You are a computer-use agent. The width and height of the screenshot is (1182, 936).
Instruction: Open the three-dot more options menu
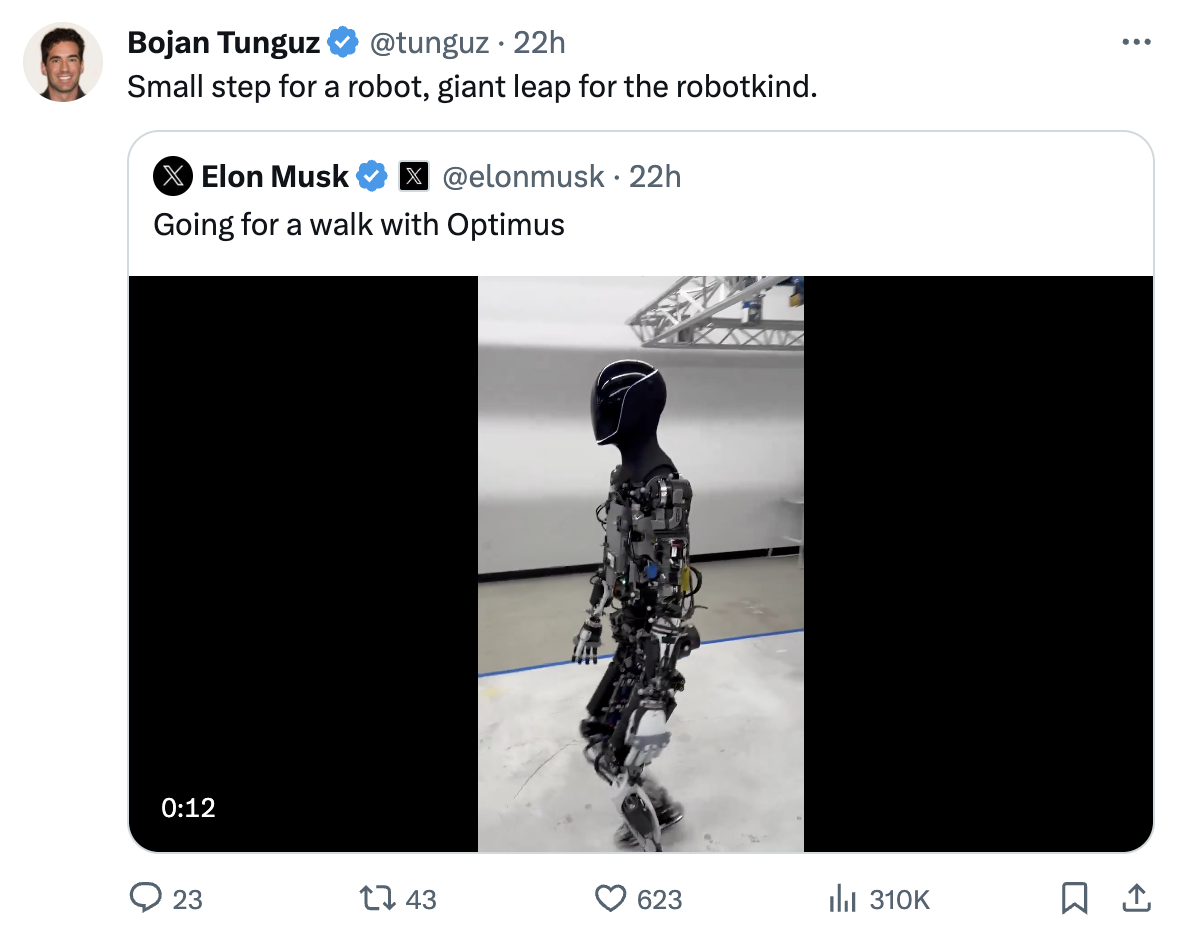pos(1137,42)
